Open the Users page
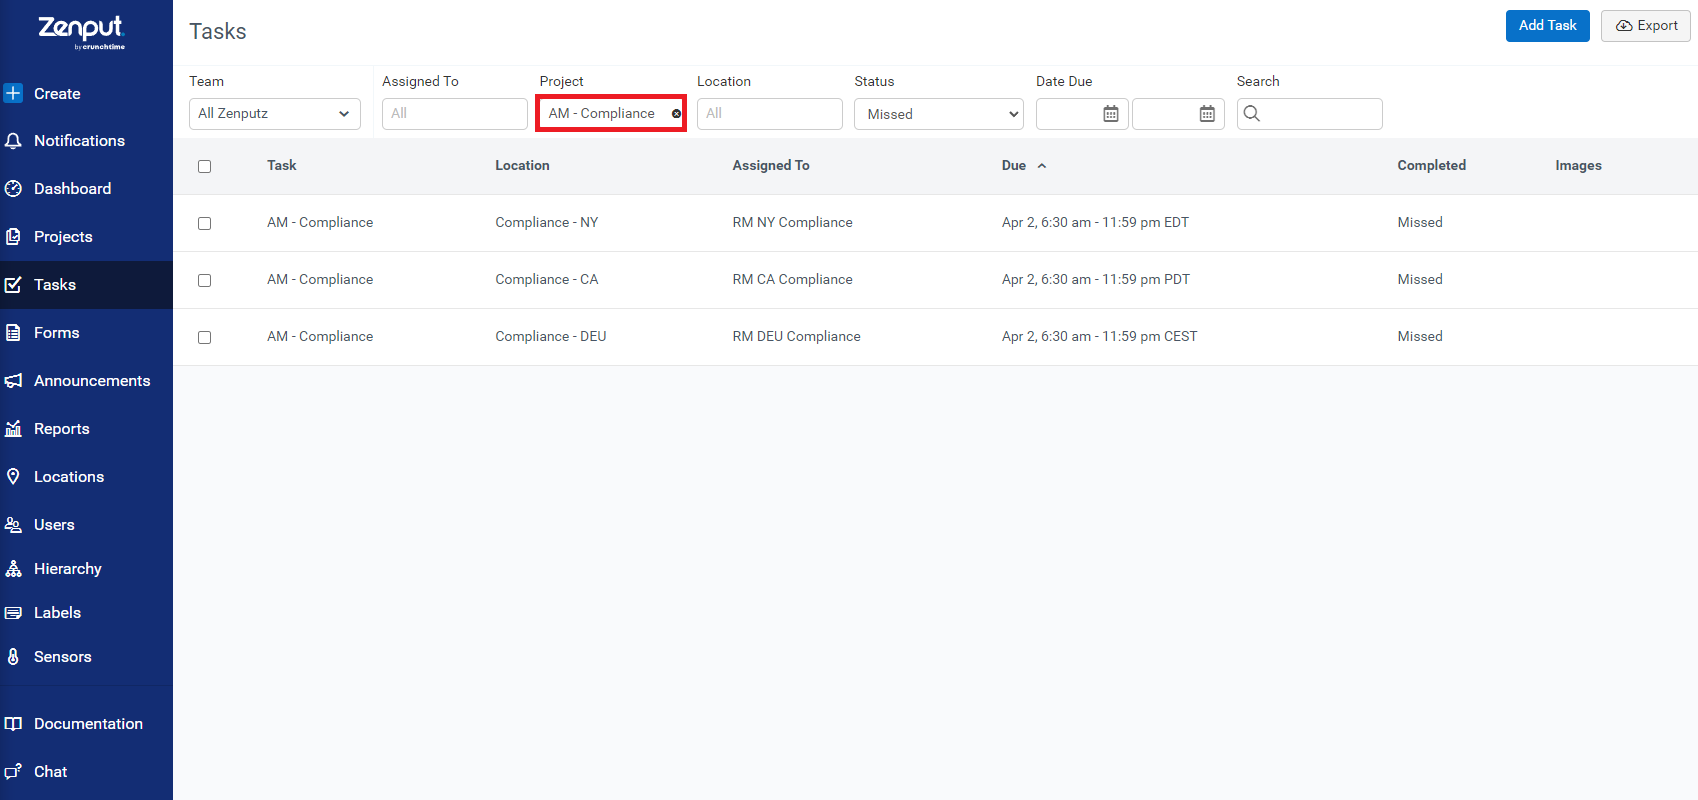Screen dimensions: 1698x800 pos(54,525)
